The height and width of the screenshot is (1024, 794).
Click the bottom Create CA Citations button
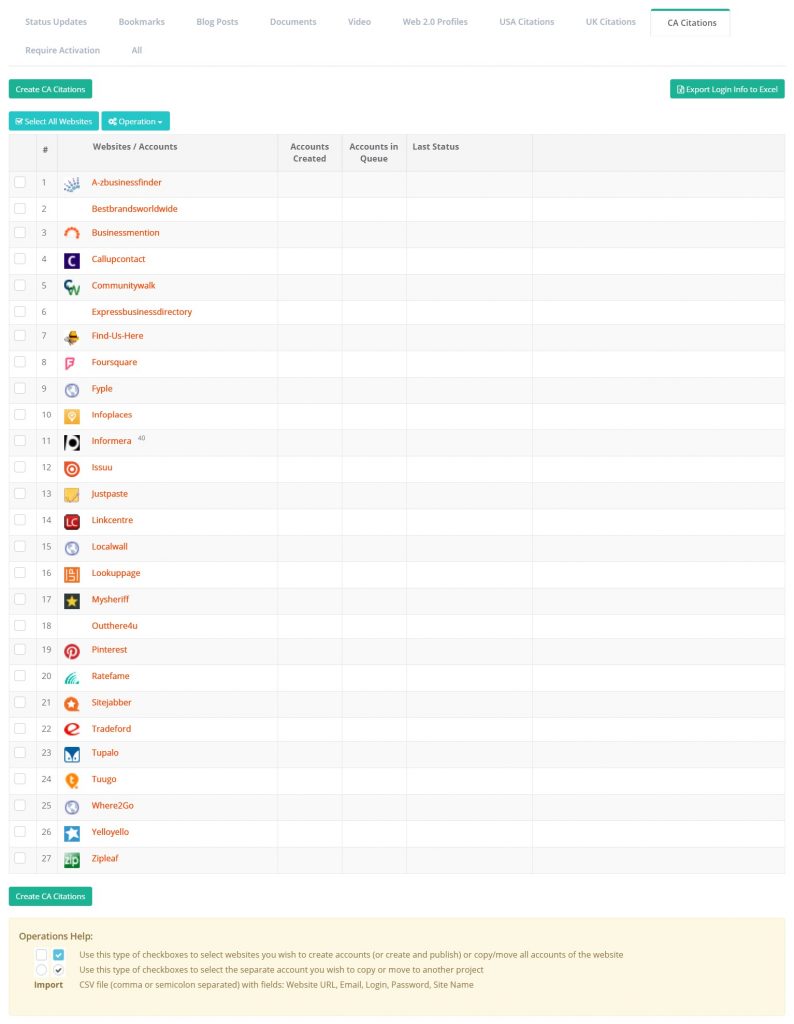[50, 896]
